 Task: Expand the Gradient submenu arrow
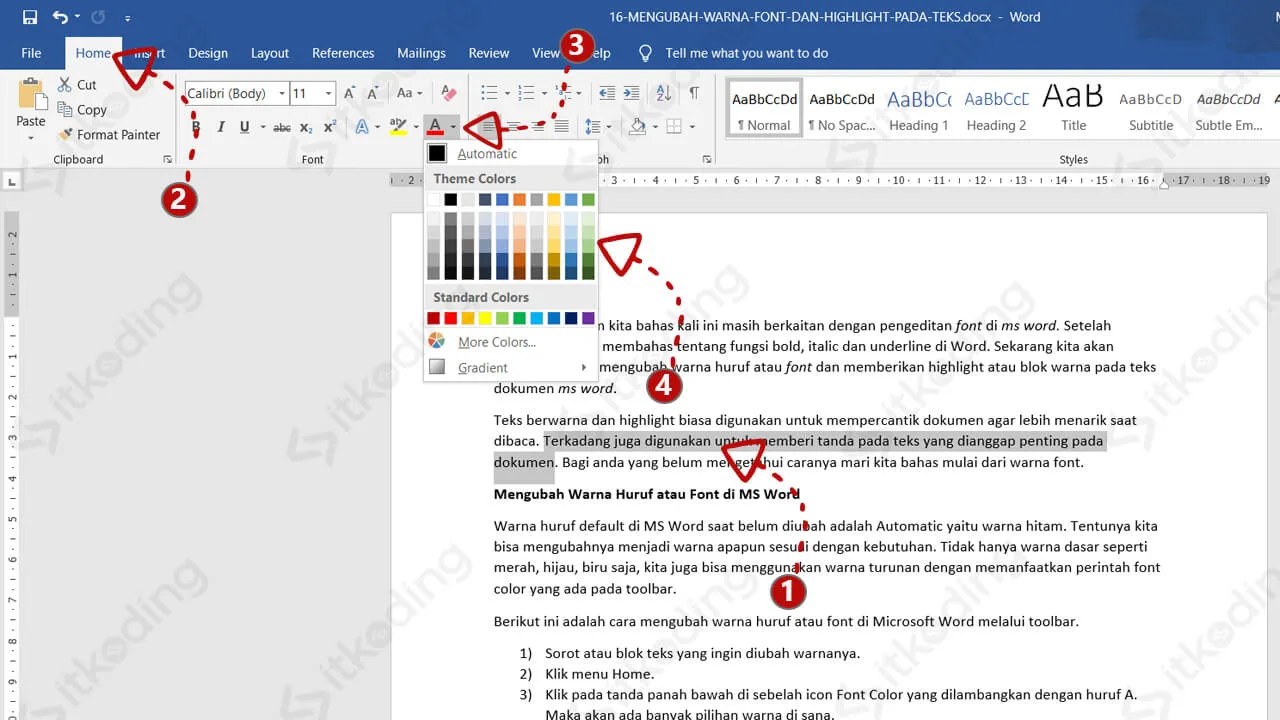pos(584,368)
